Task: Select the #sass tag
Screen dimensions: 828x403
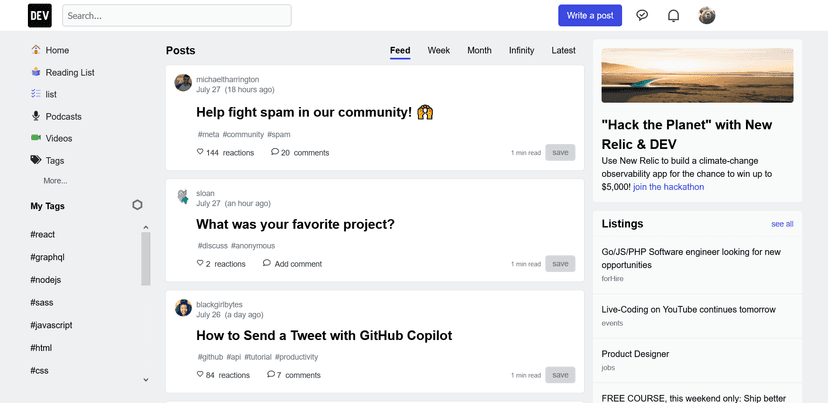Action: (42, 303)
